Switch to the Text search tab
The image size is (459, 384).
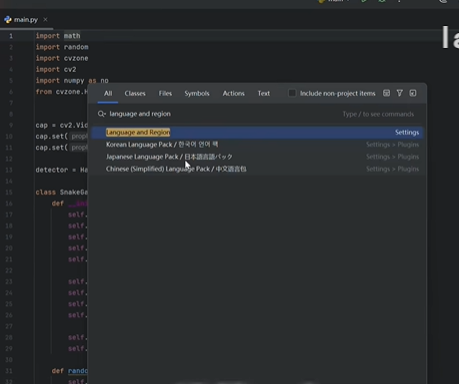(x=264, y=94)
